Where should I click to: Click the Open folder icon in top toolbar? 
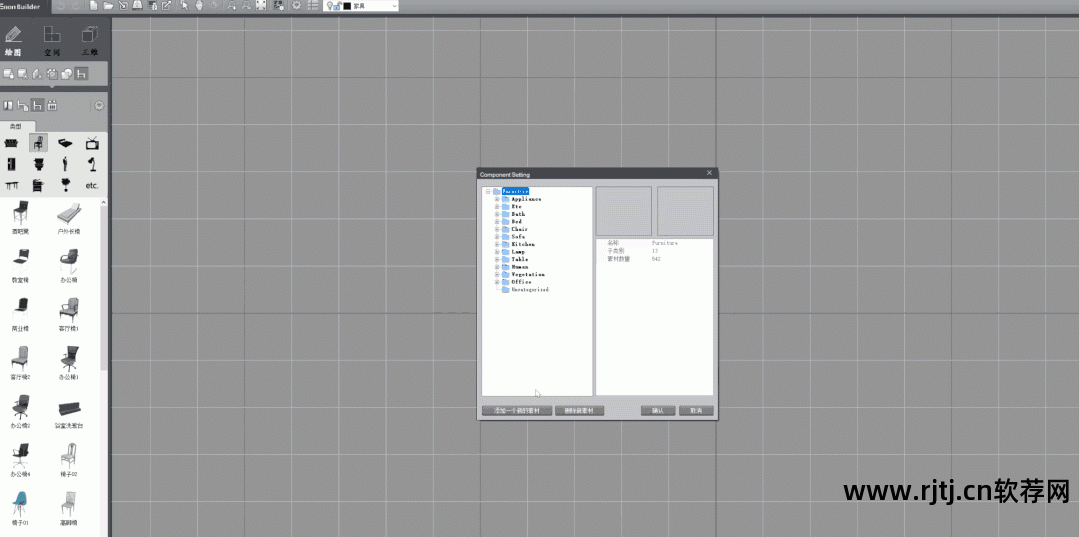(108, 6)
